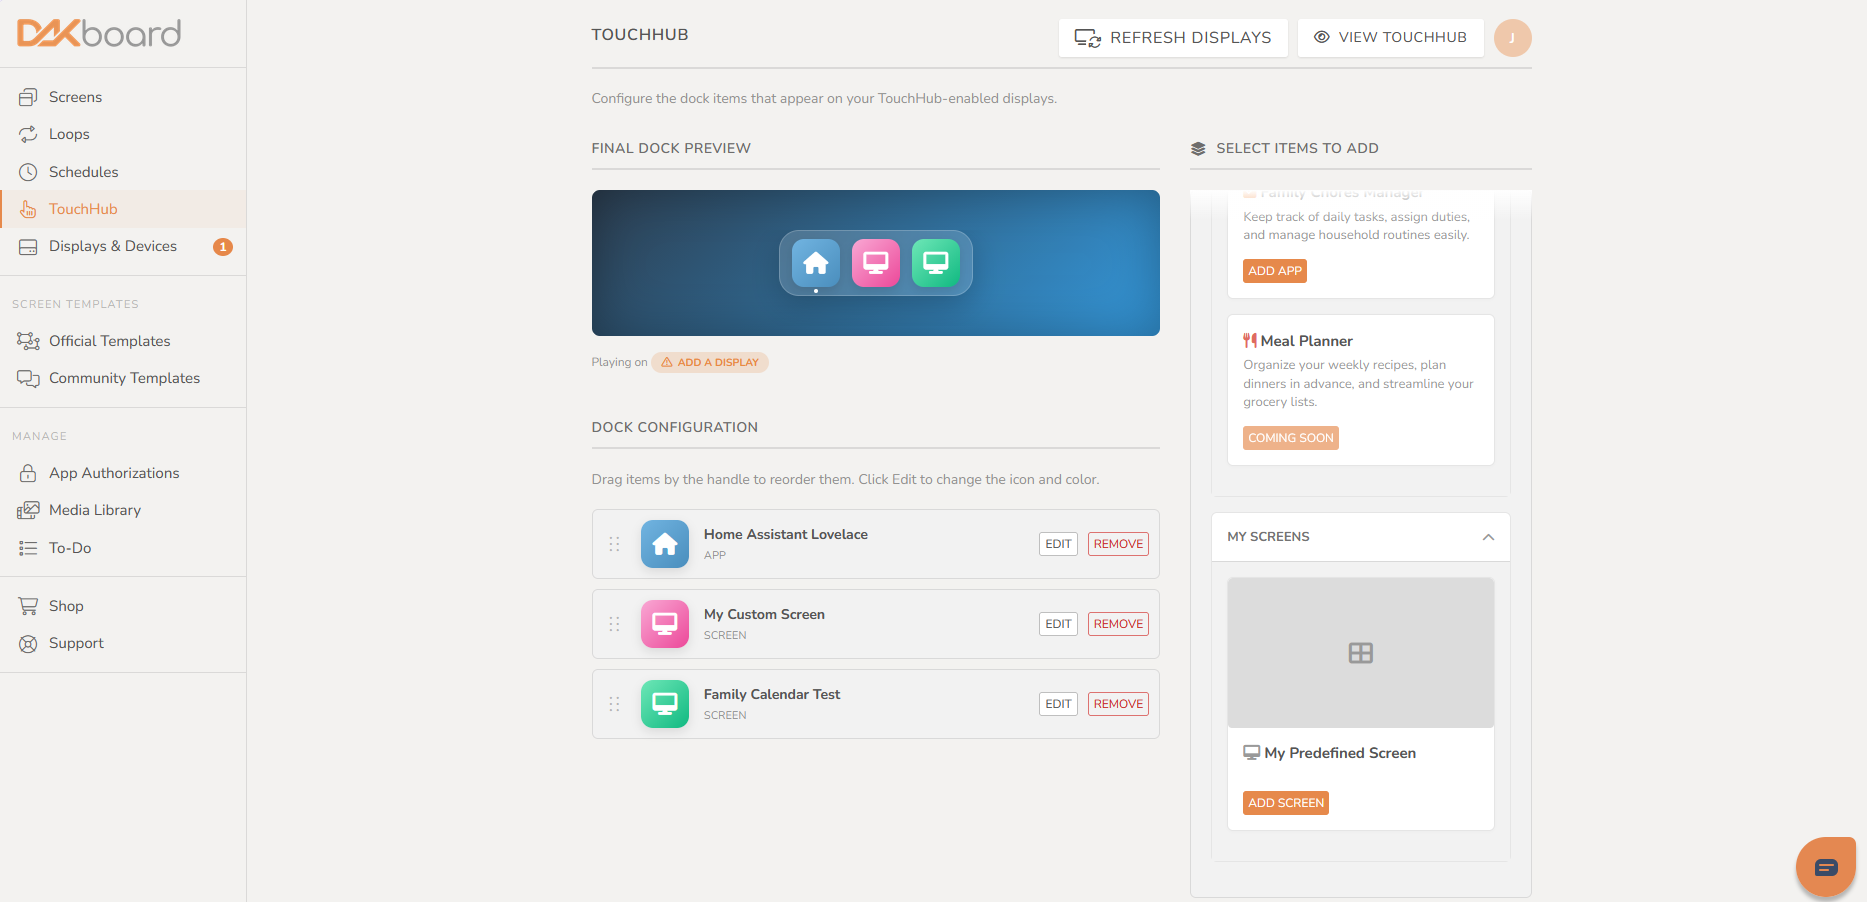This screenshot has height=902, width=1867.
Task: Click the pink screen icon in dock preview
Action: (x=876, y=263)
